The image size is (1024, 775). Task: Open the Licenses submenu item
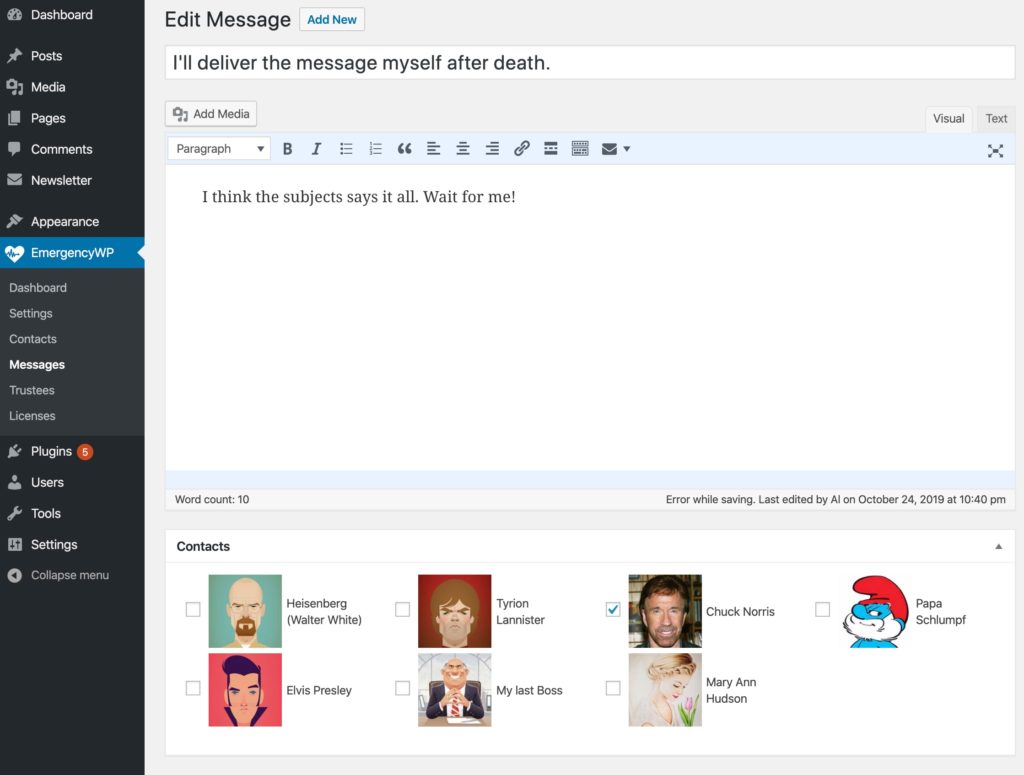32,416
